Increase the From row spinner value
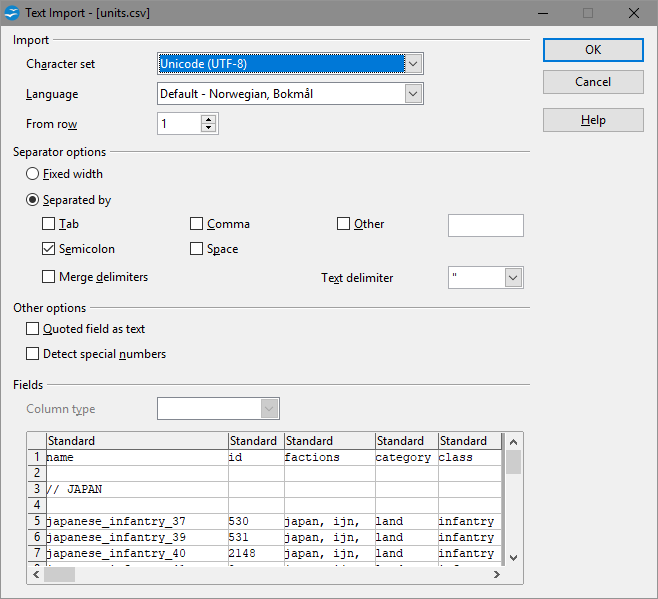 click(x=208, y=119)
